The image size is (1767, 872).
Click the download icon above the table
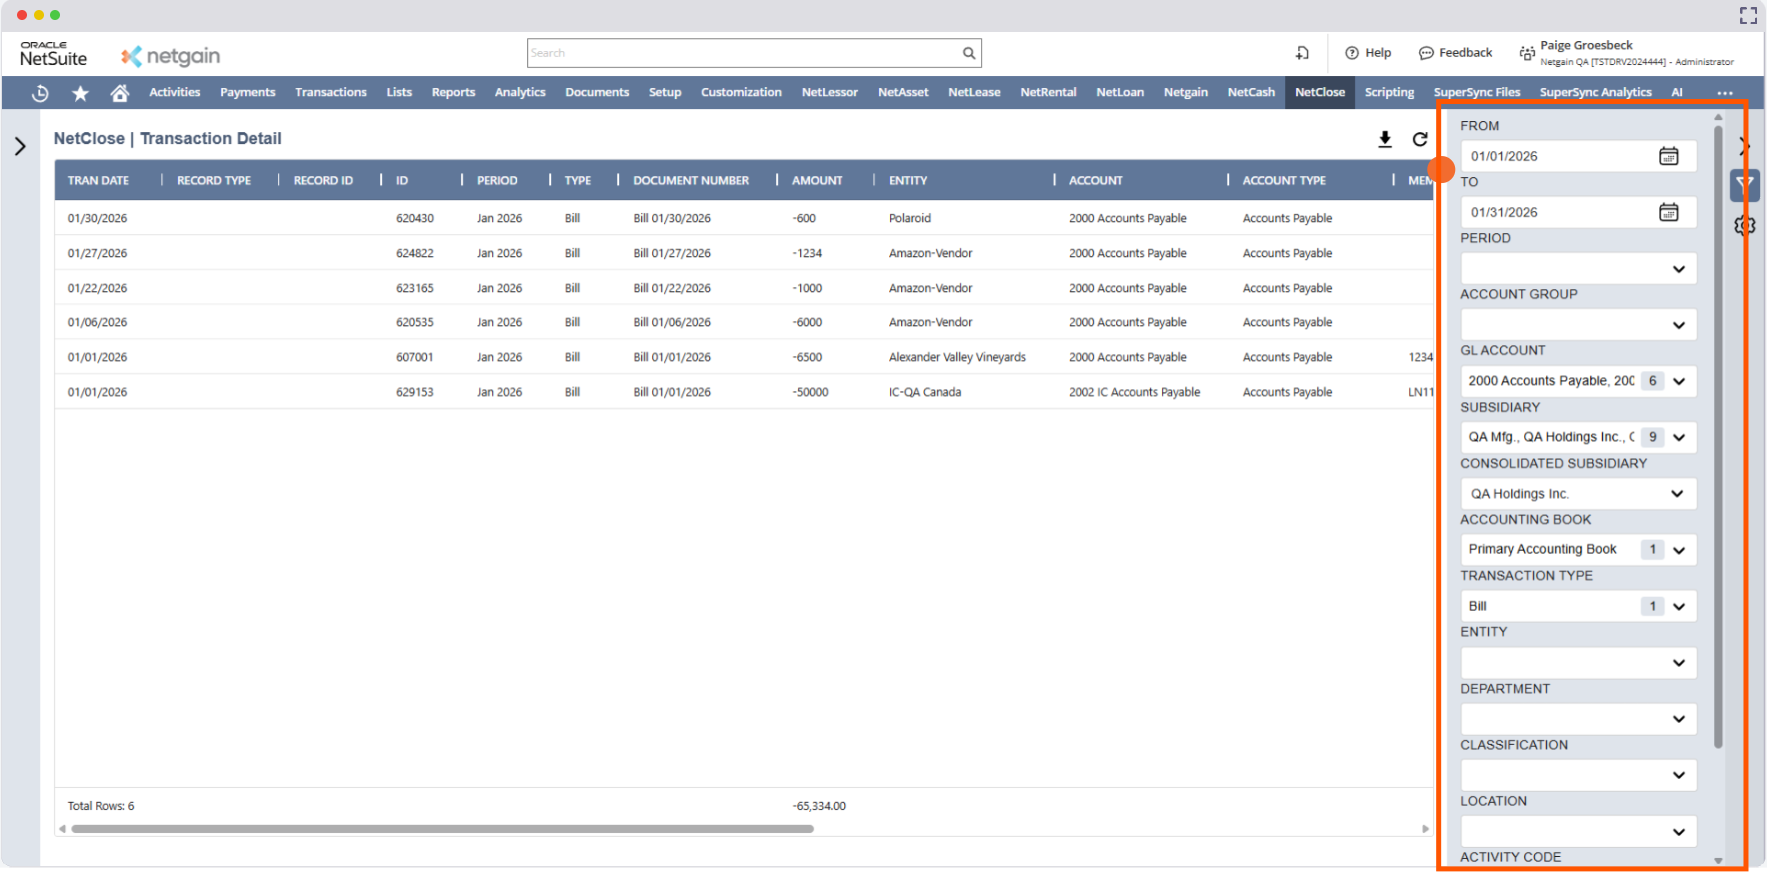1385,139
